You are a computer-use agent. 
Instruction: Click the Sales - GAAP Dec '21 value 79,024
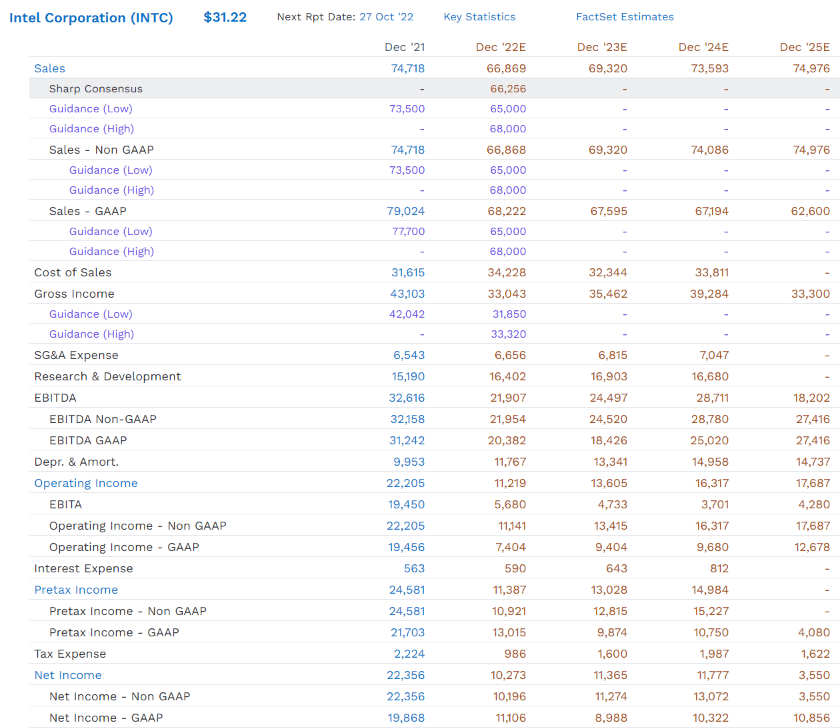pos(406,211)
